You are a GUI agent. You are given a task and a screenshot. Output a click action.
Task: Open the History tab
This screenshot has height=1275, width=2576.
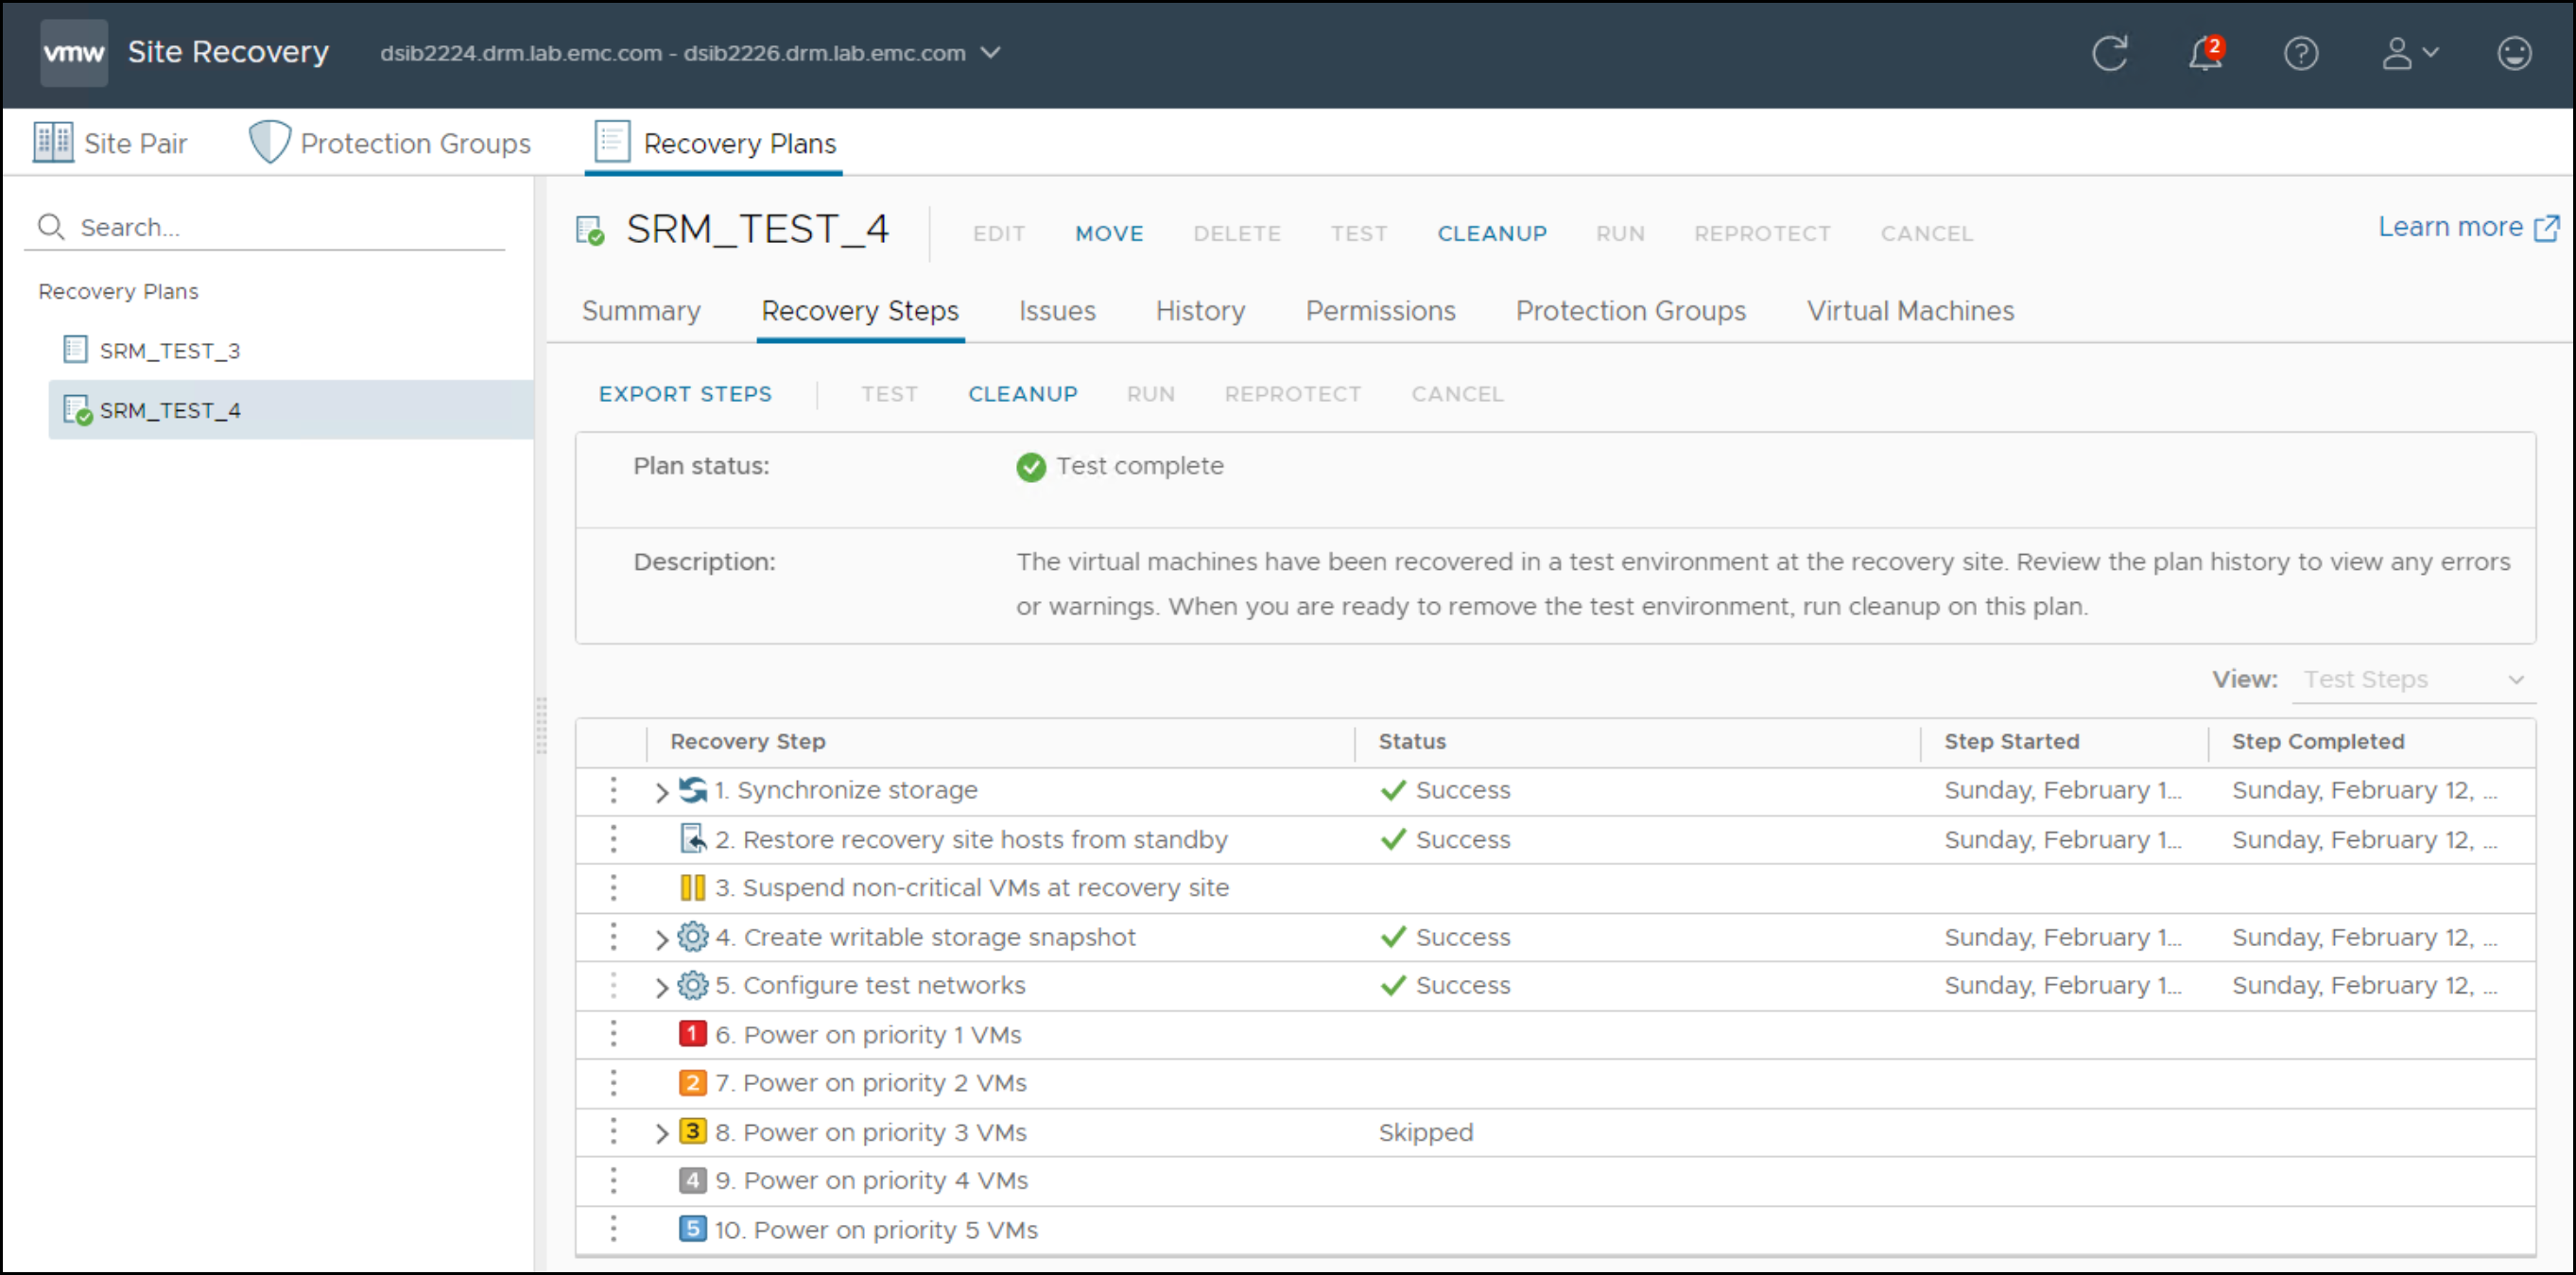pyautogui.click(x=1200, y=311)
